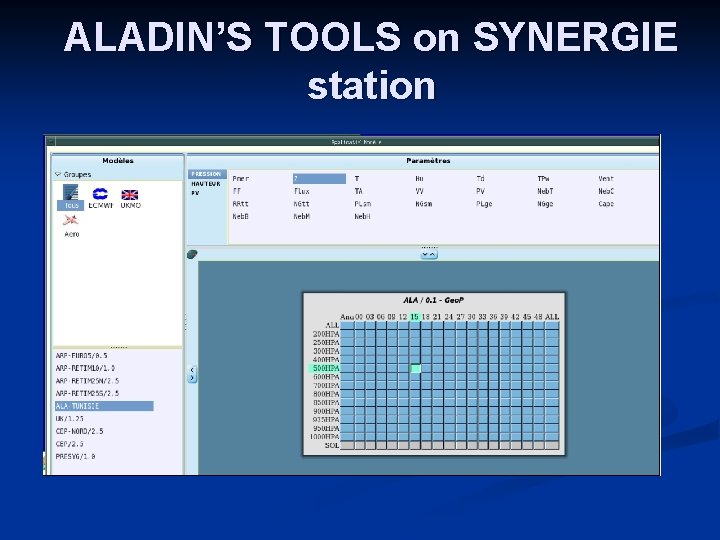
Task: Select the NebB parameter
Action: click(241, 216)
